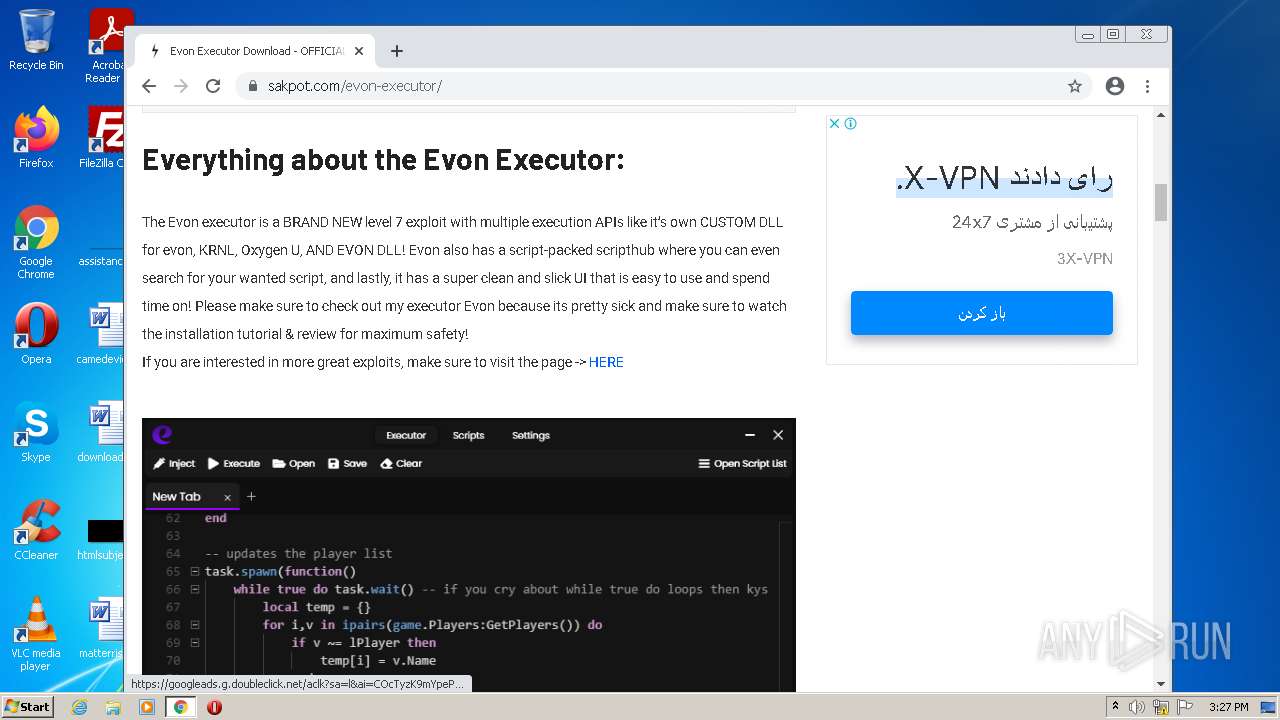
Task: Click the 'Everything about the Evon Executor:' heading
Action: 383,160
